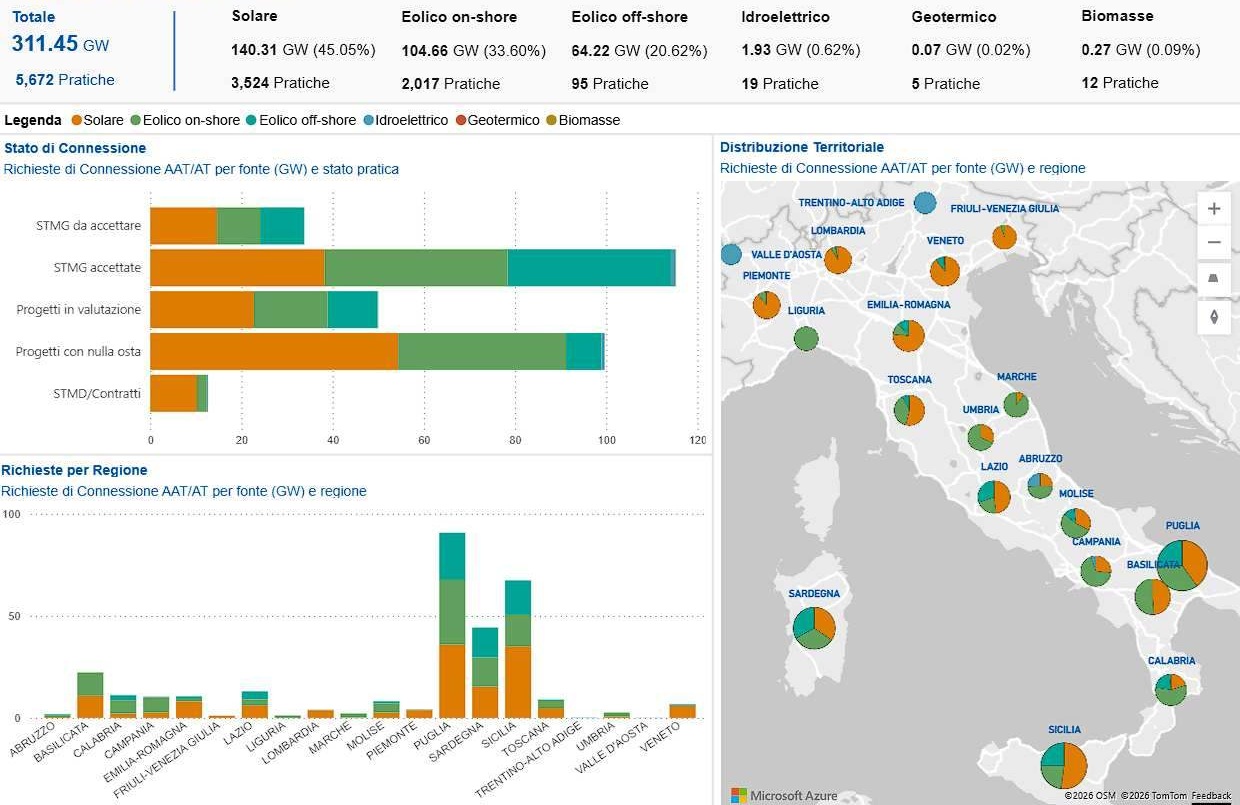Click the 5,672 Pratiche total value
Viewport: 1240px width, 805px height.
click(65, 80)
